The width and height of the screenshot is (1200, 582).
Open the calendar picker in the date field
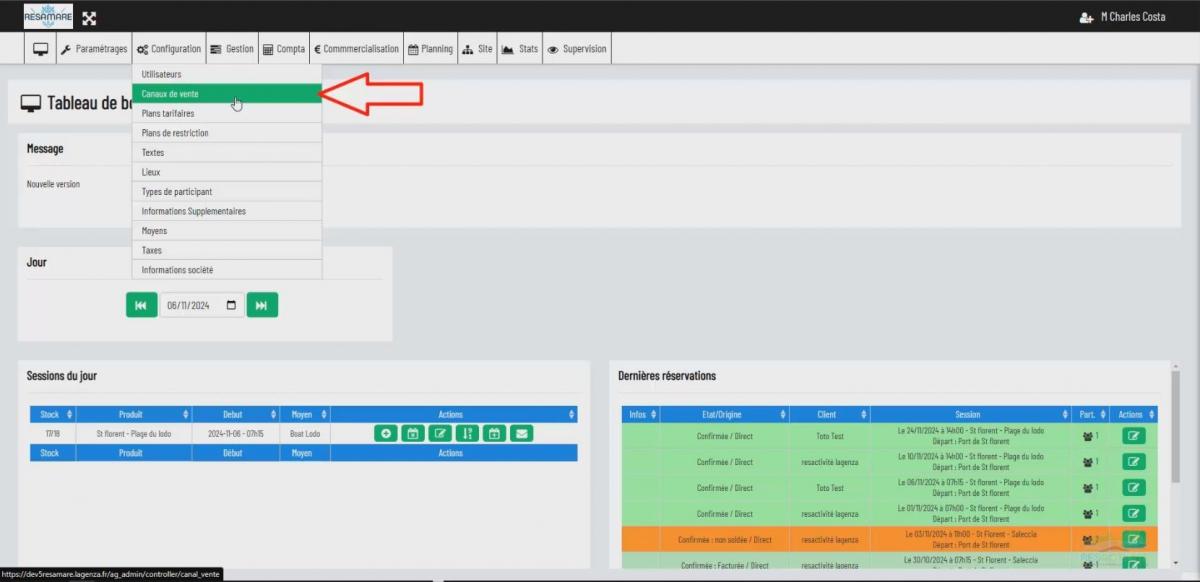coord(232,306)
